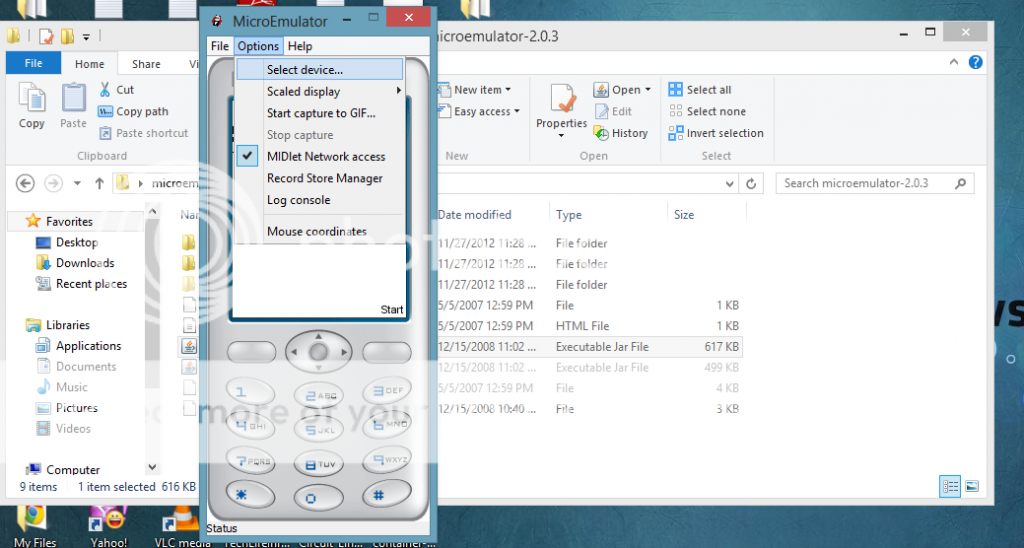
Task: Switch to Details view icon
Action: (950, 486)
